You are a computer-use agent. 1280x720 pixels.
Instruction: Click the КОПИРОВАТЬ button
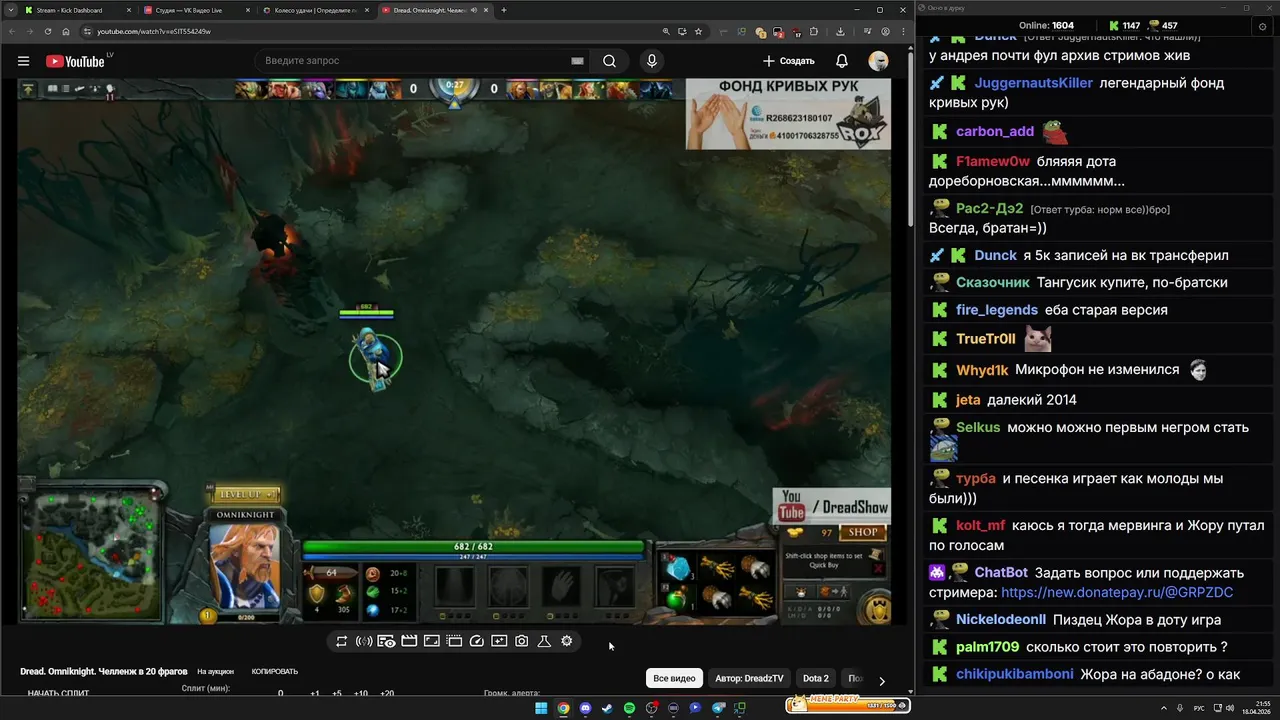[275, 672]
